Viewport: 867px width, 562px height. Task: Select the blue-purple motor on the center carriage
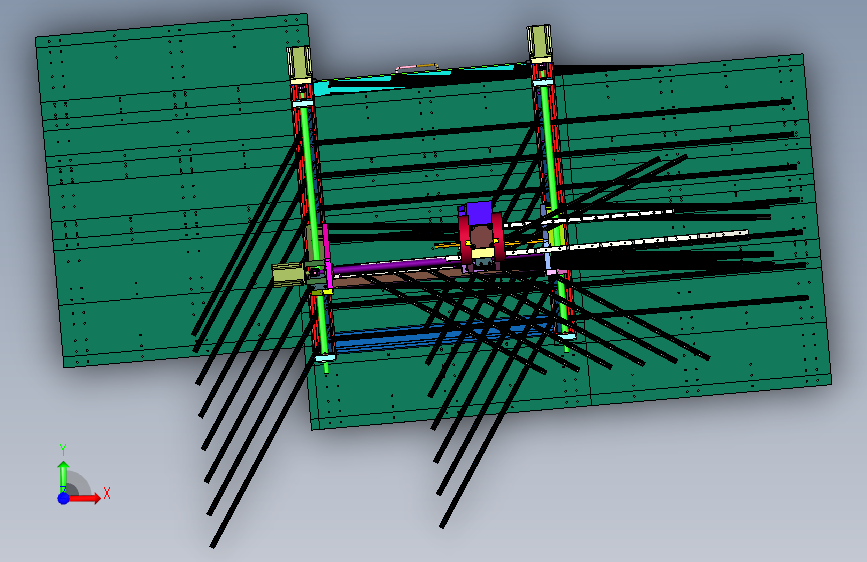click(479, 212)
